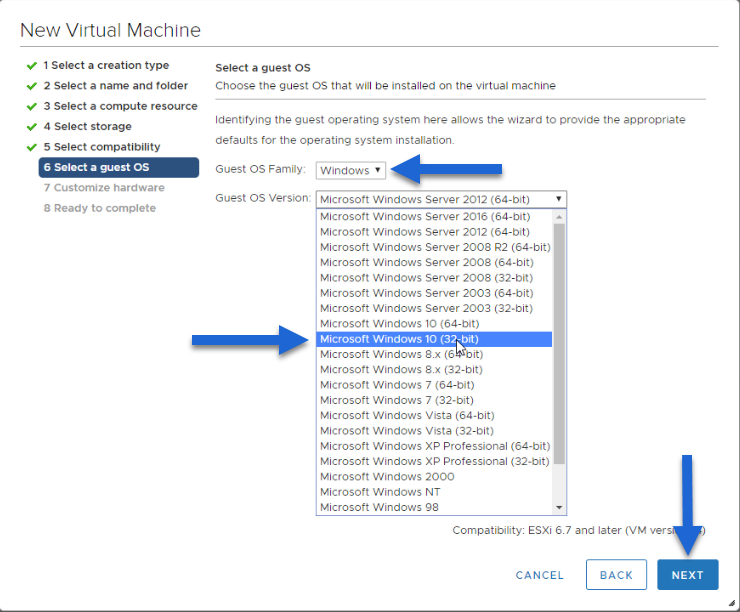Select step 6 Select a guest OS
The image size is (740, 612).
pos(118,168)
